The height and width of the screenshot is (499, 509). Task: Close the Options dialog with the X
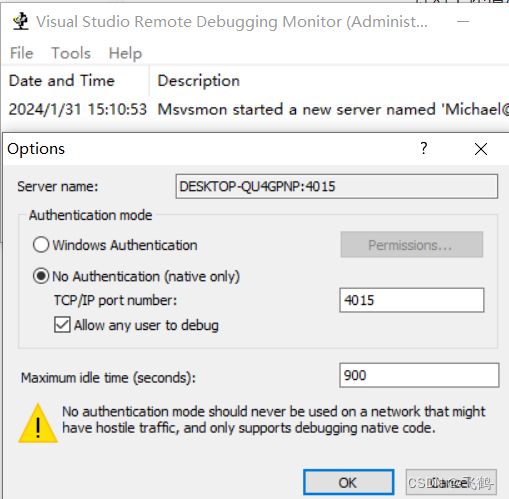tap(481, 149)
